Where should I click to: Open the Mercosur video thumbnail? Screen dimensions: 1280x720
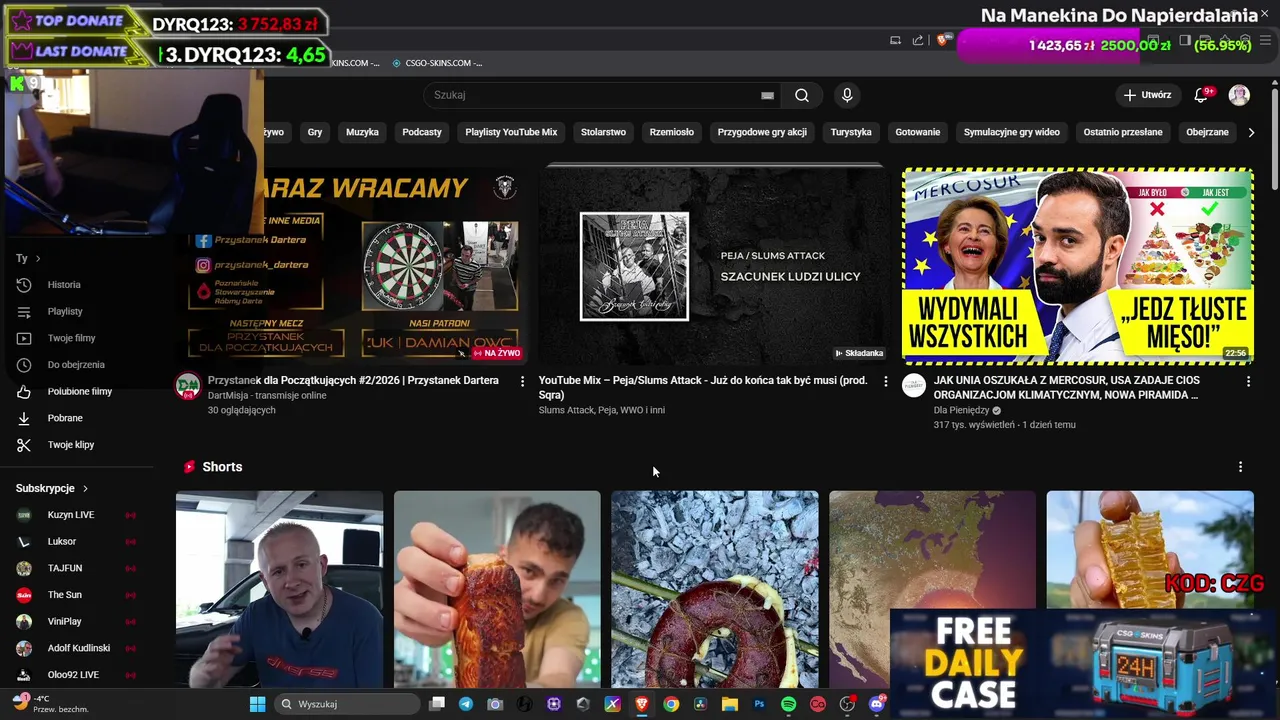[1077, 266]
